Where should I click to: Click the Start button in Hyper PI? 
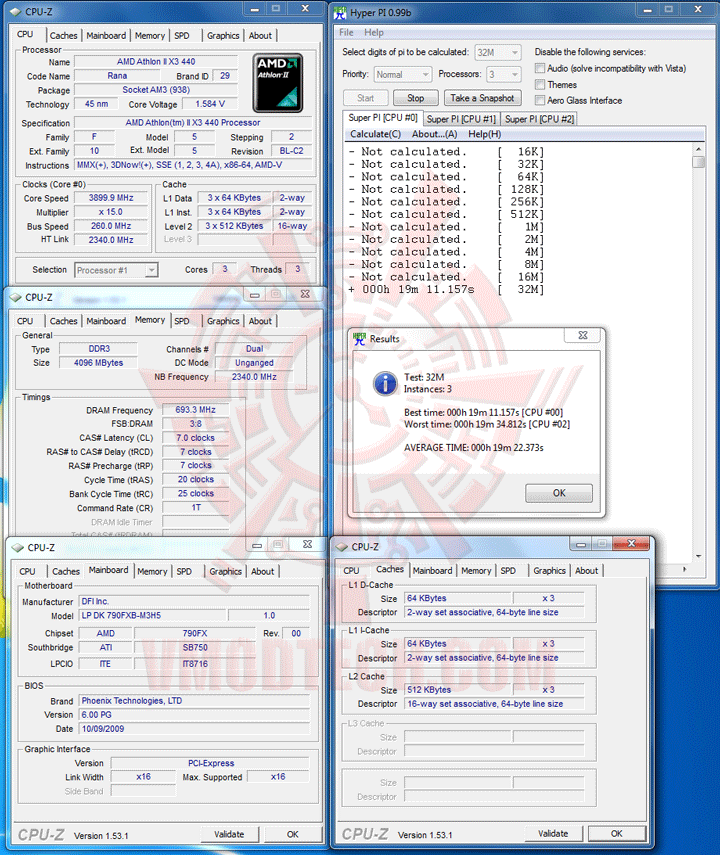point(365,98)
